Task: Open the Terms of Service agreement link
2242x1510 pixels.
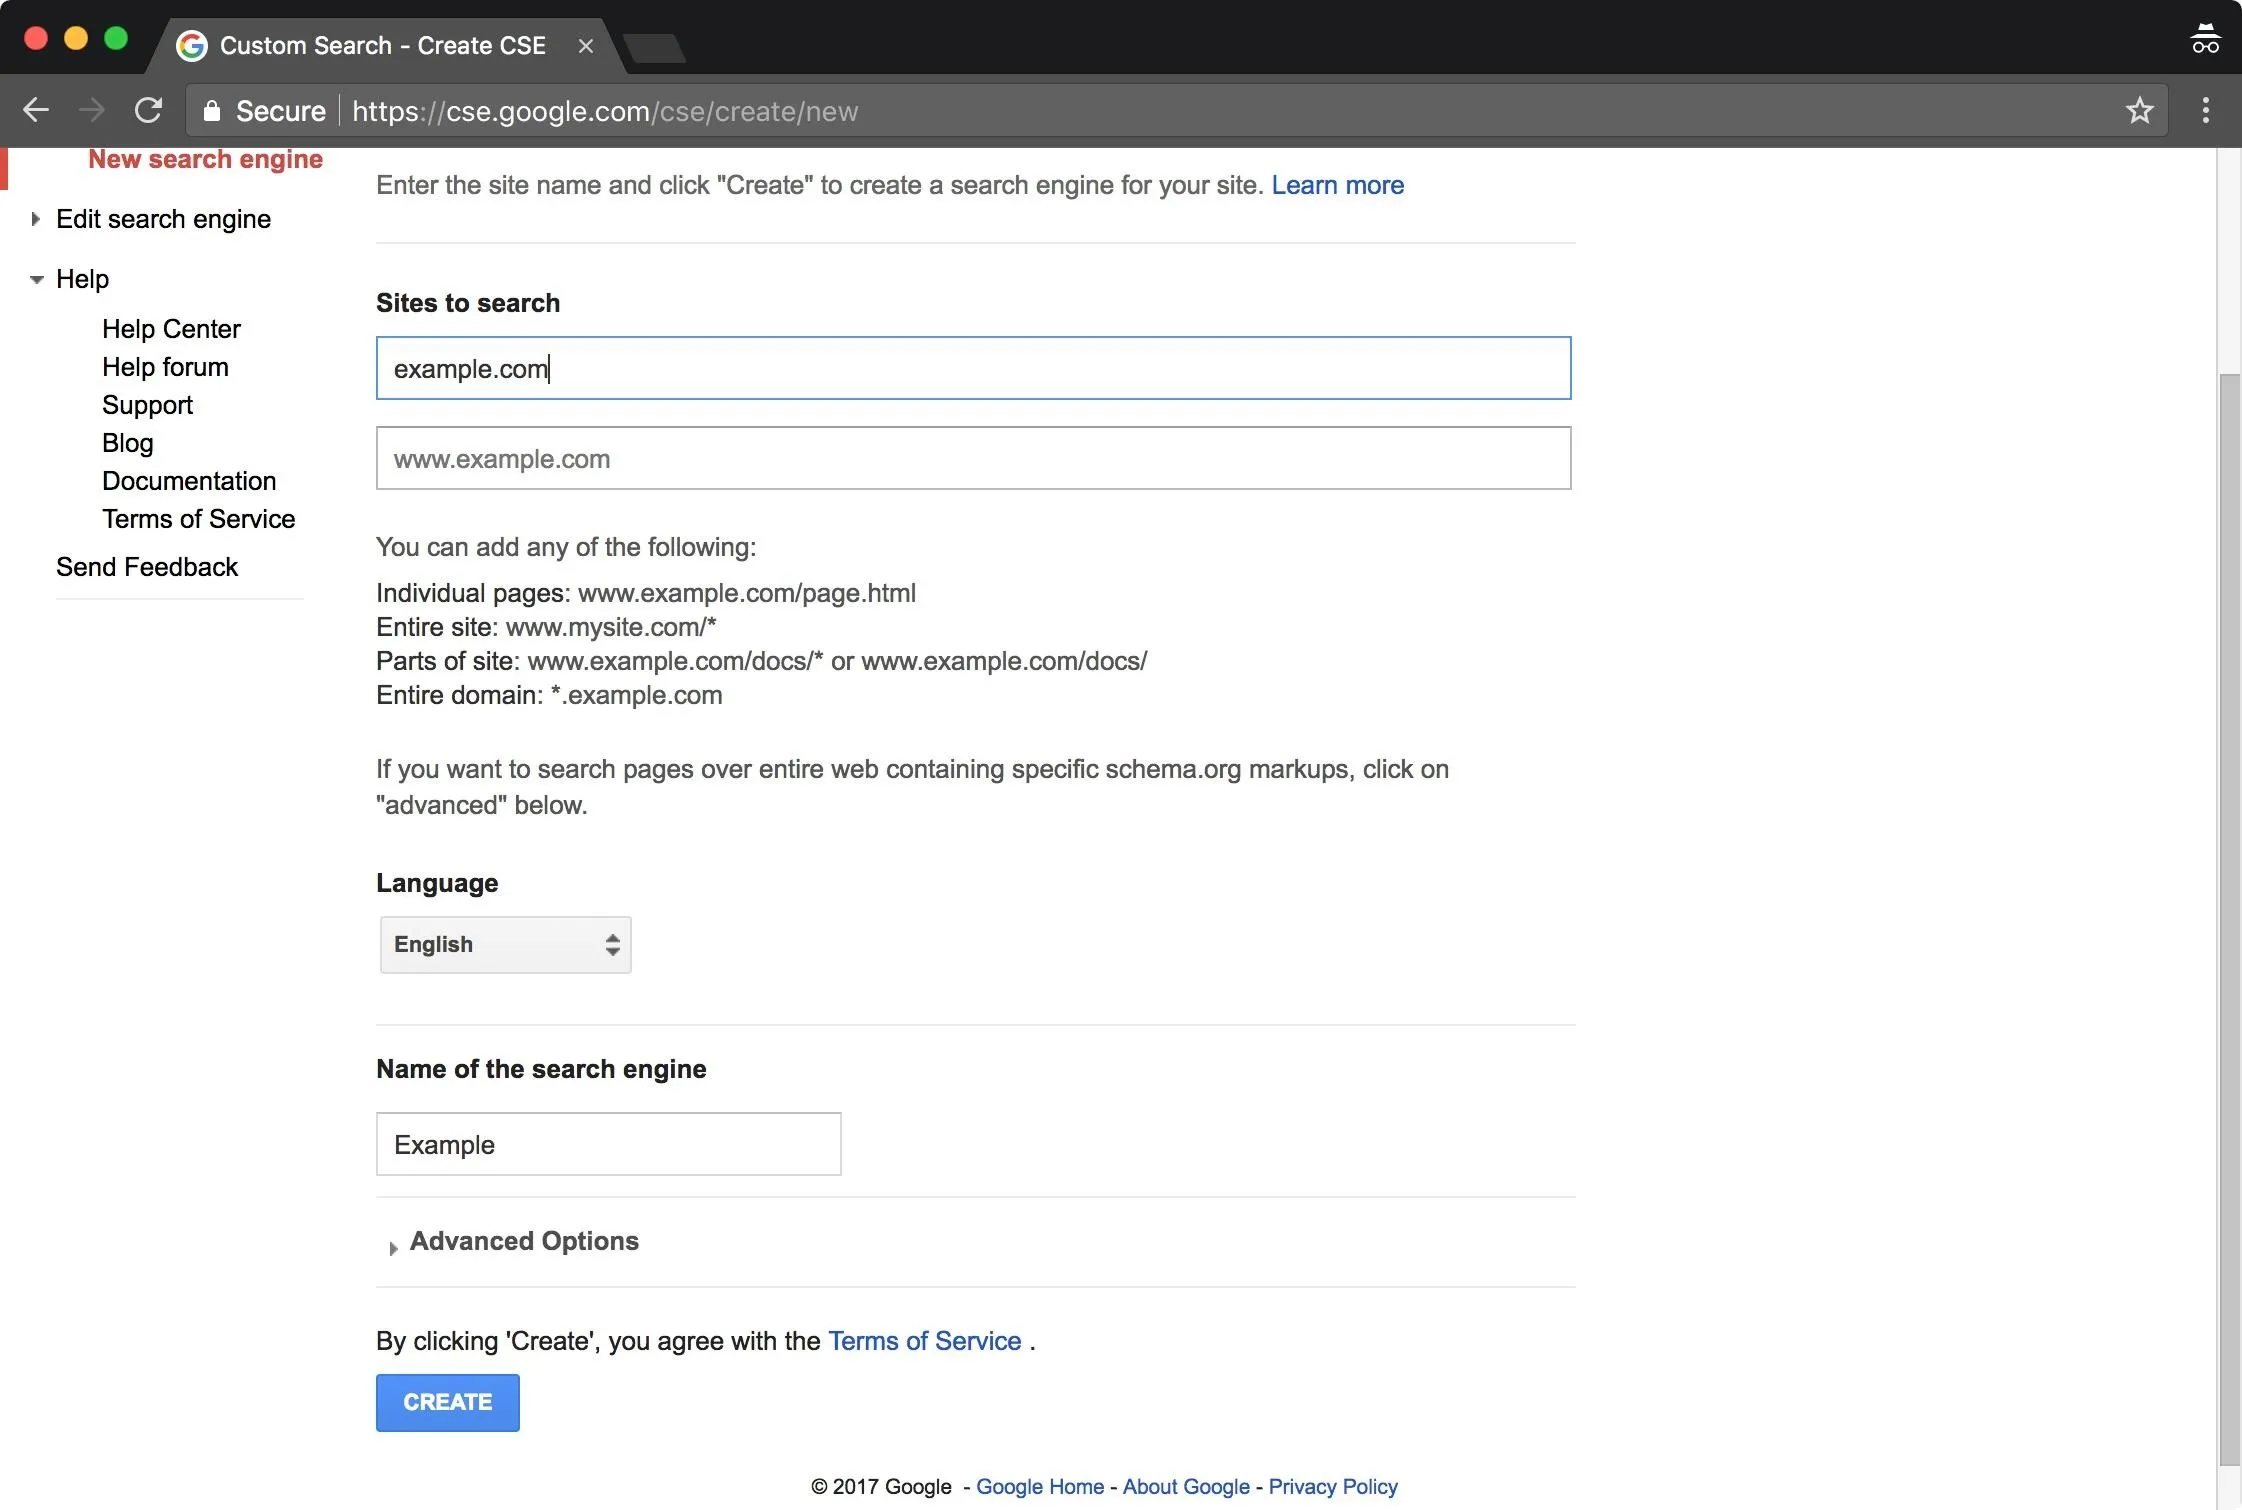Action: click(924, 1341)
